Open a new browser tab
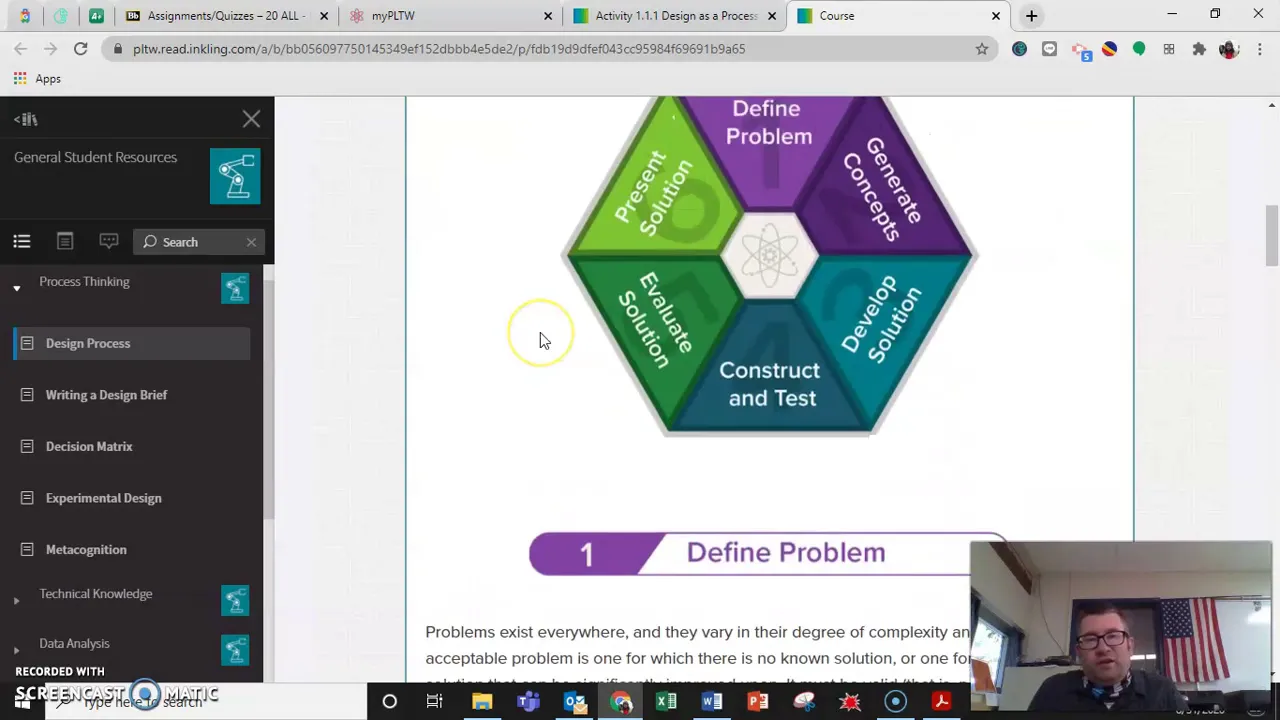1280x720 pixels. coord(1031,16)
